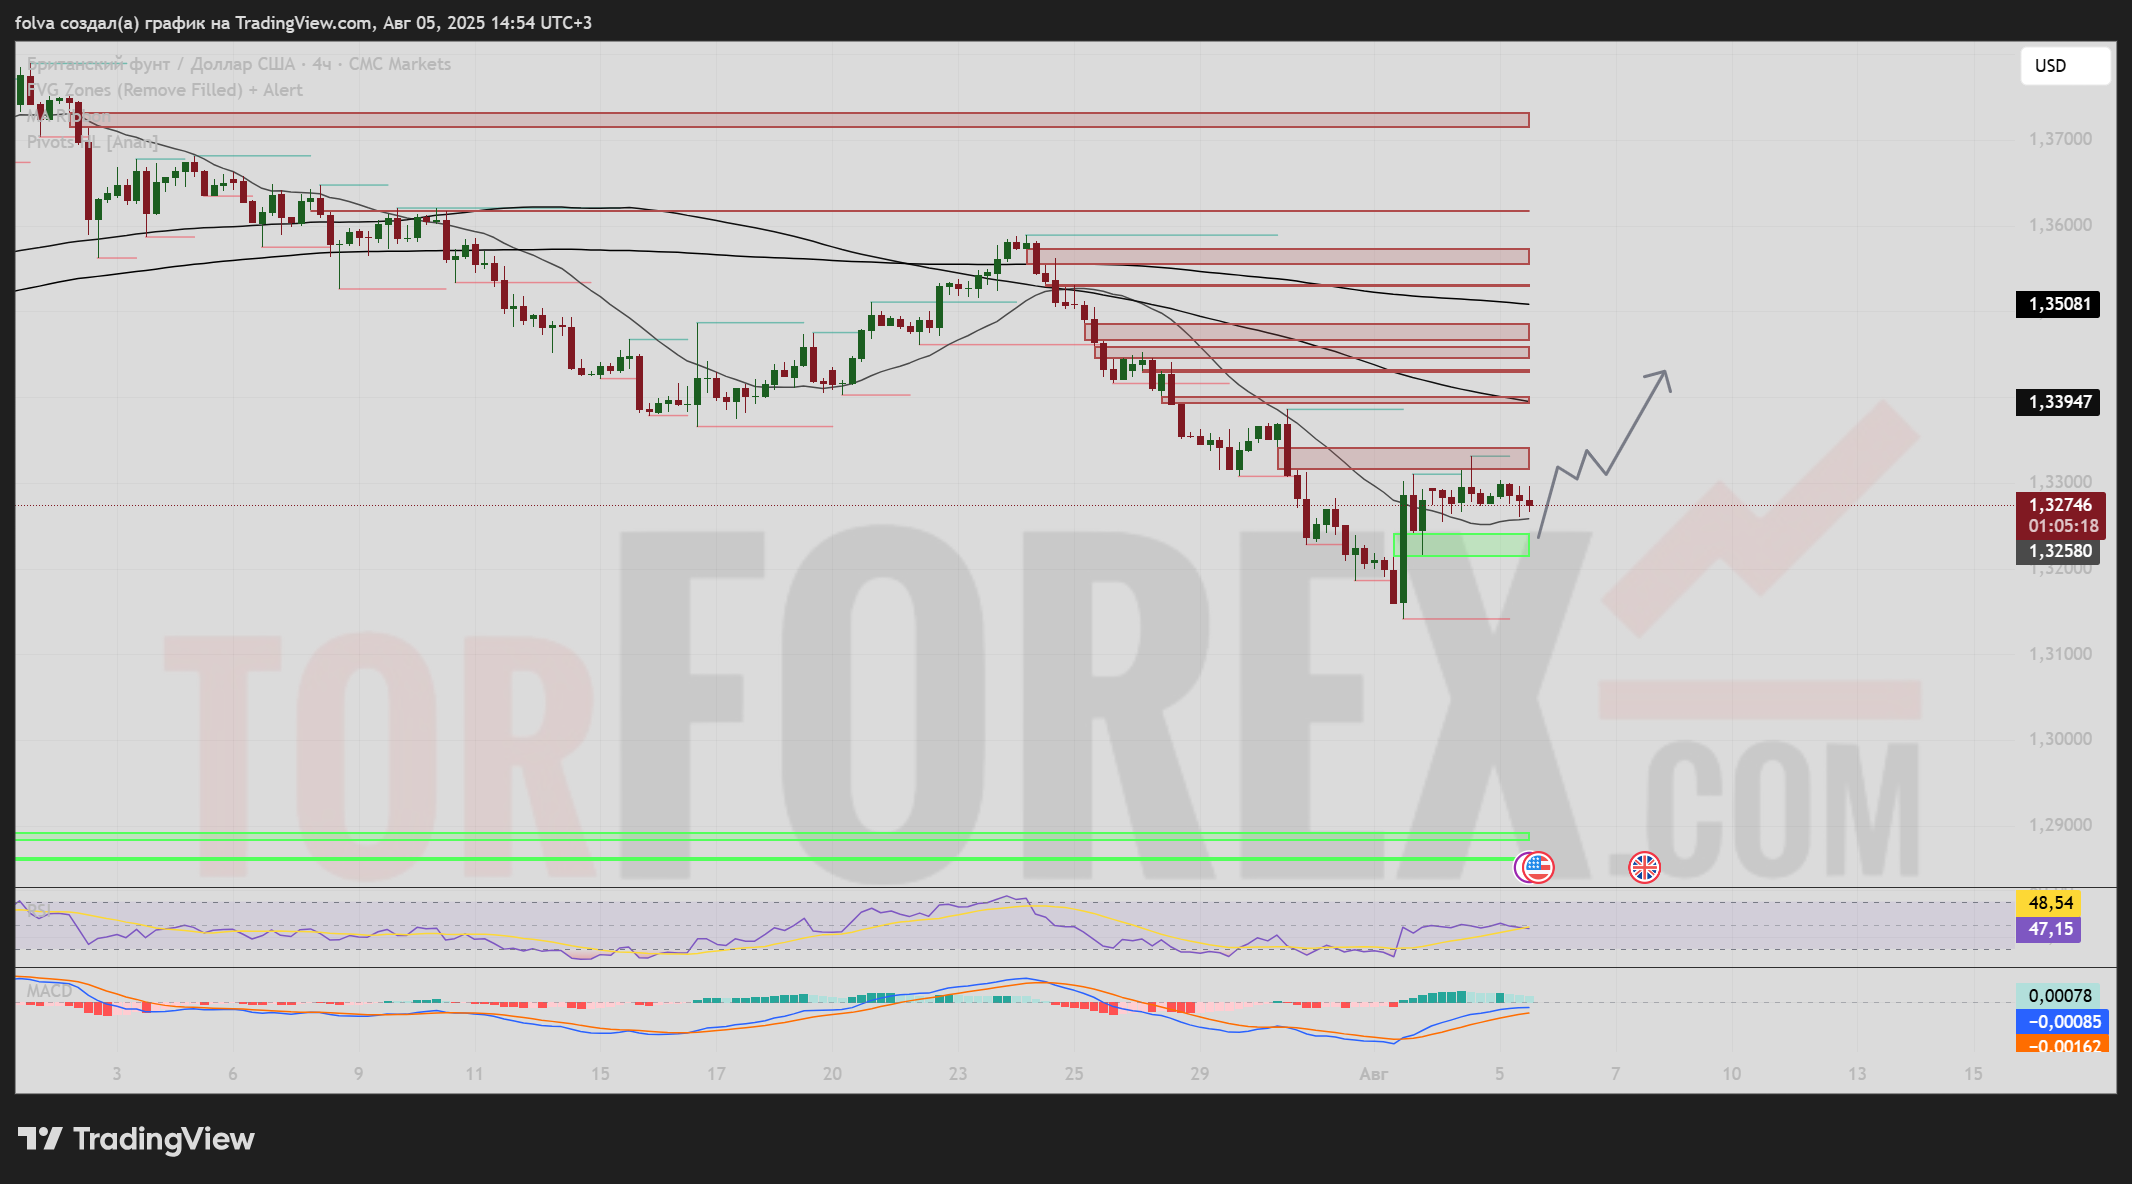This screenshot has height=1184, width=2132.
Task: Click the 1,32580 gray price label
Action: (2058, 551)
